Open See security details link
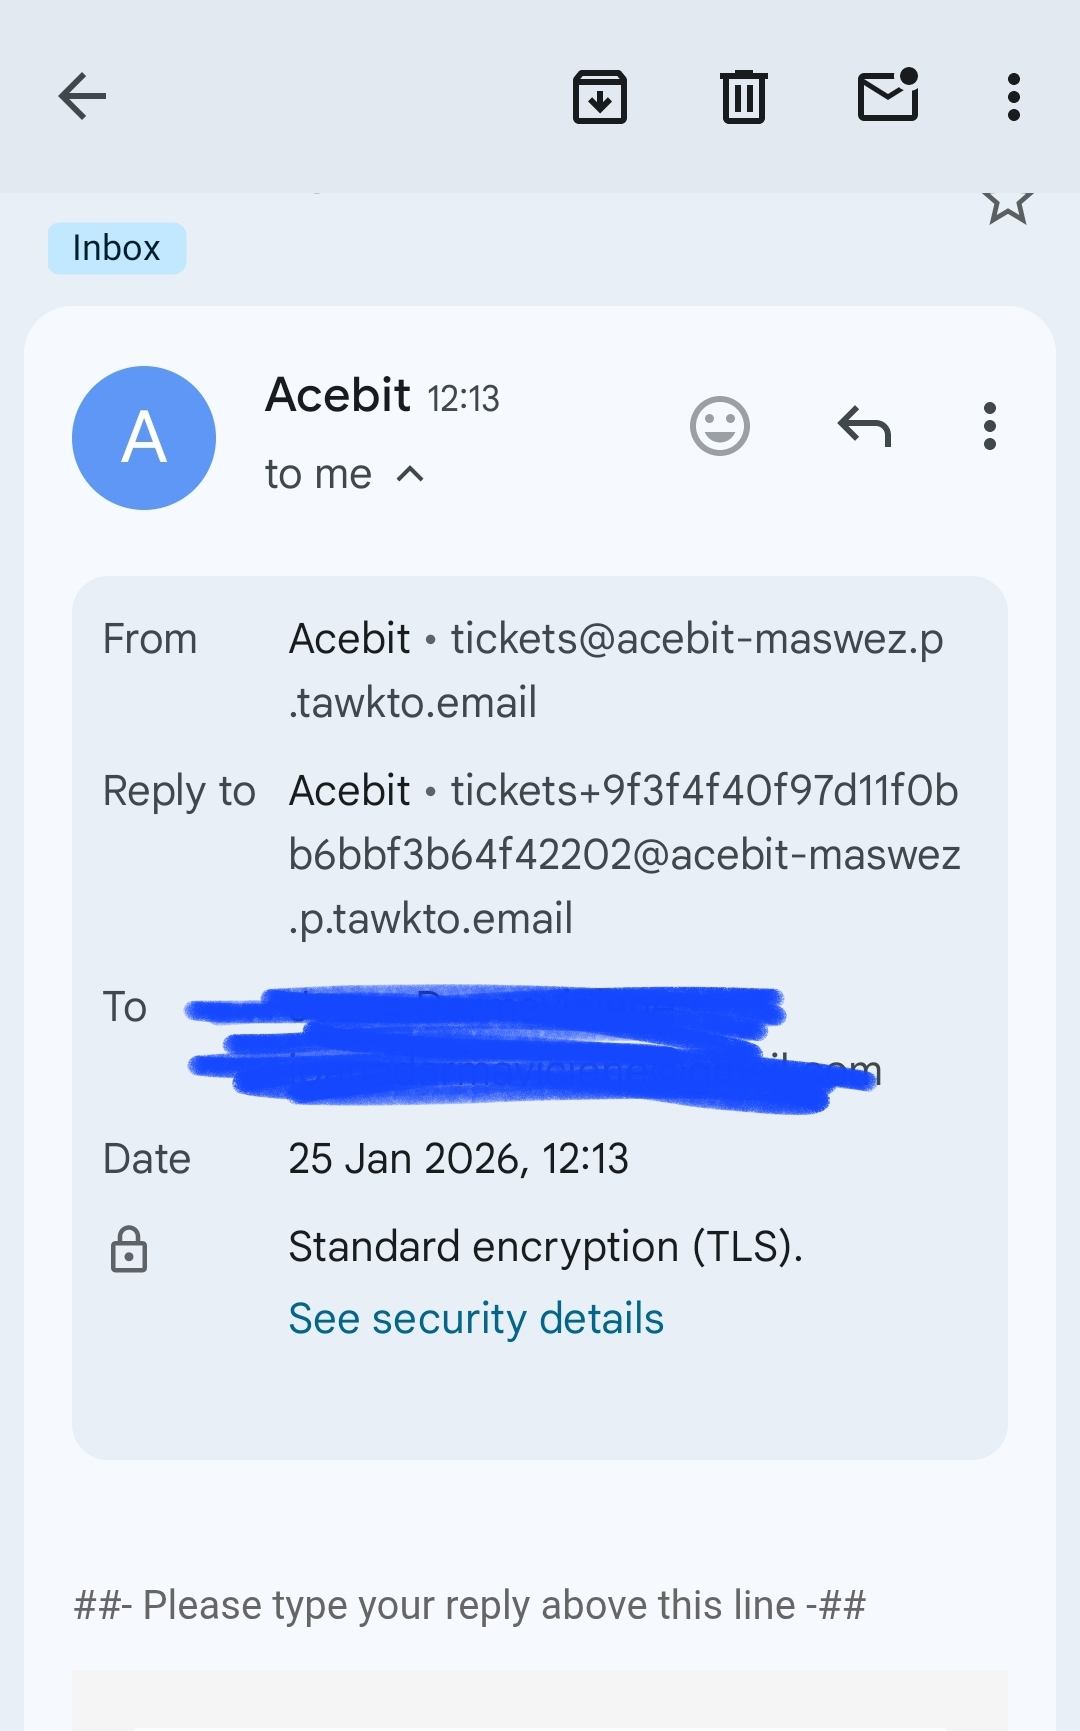The image size is (1080, 1731). pos(476,1318)
